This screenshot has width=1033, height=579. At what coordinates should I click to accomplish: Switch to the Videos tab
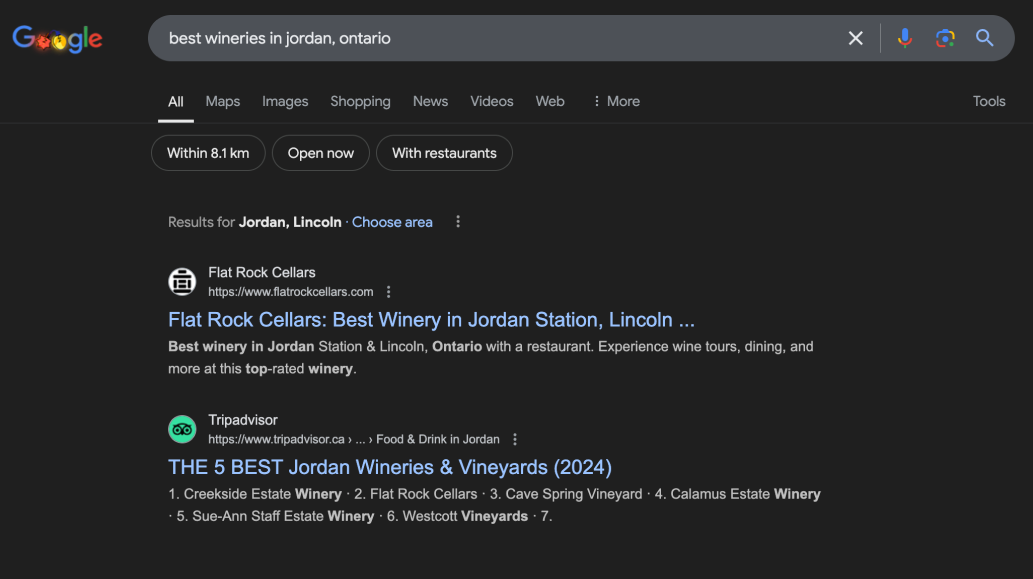tap(491, 101)
